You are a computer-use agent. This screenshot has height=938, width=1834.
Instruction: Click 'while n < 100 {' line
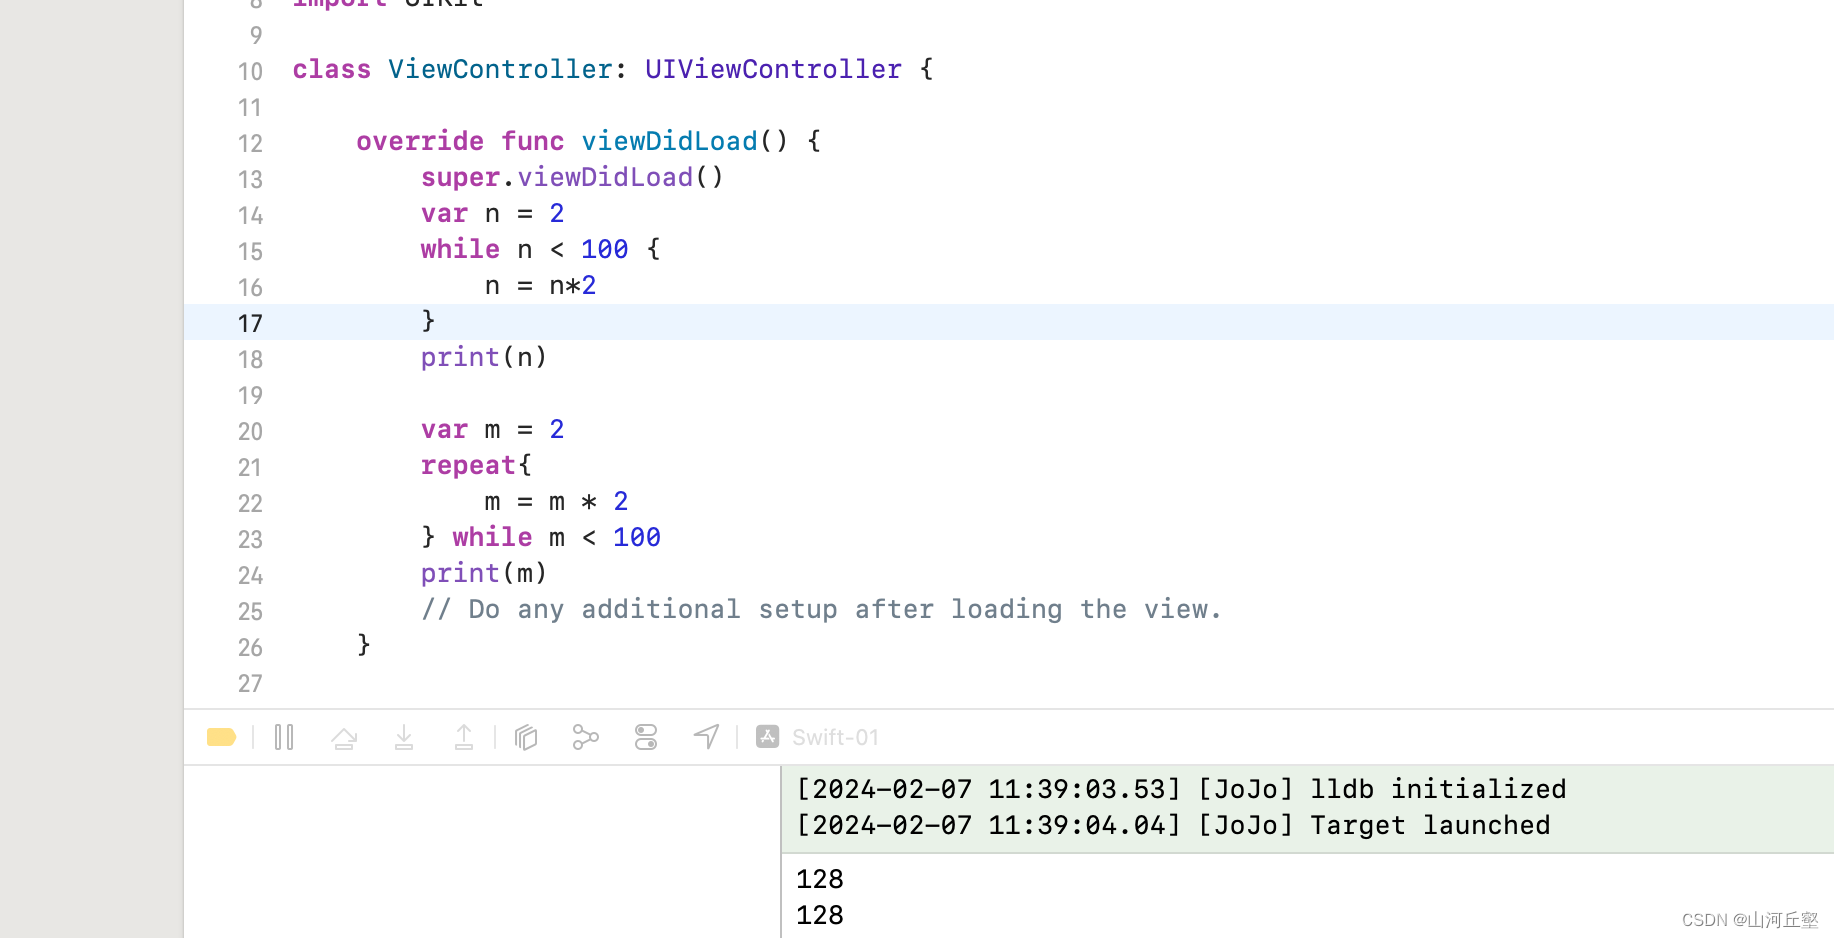click(541, 250)
